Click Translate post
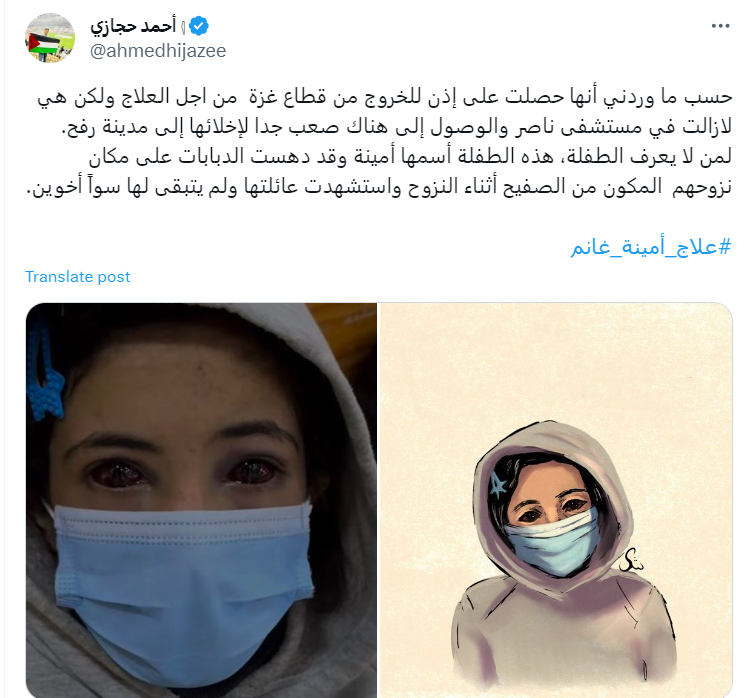Screen dimensions: 747x698 [x=78, y=277]
